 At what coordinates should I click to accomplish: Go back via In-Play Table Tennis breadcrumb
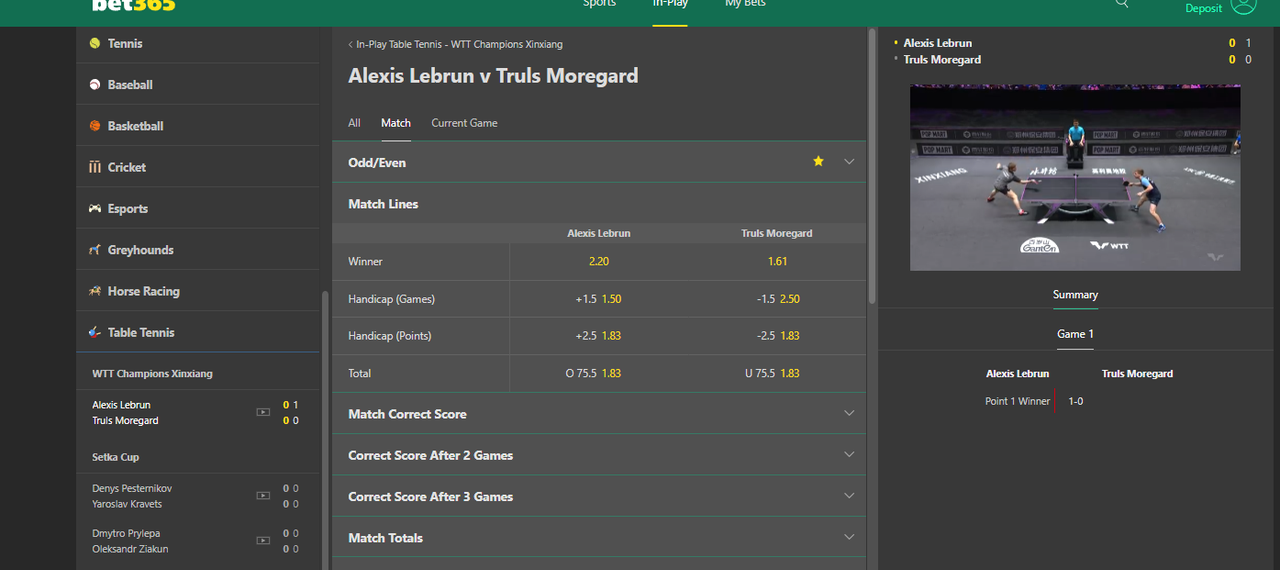click(455, 45)
